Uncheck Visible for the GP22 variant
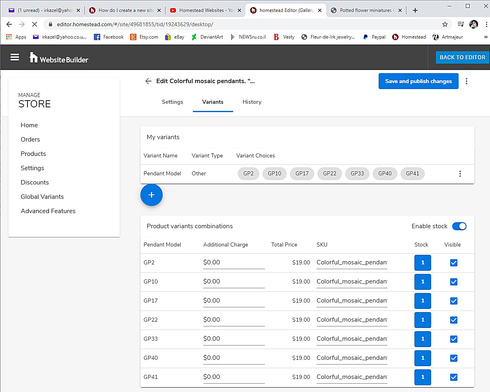The width and height of the screenshot is (490, 392). coord(453,320)
